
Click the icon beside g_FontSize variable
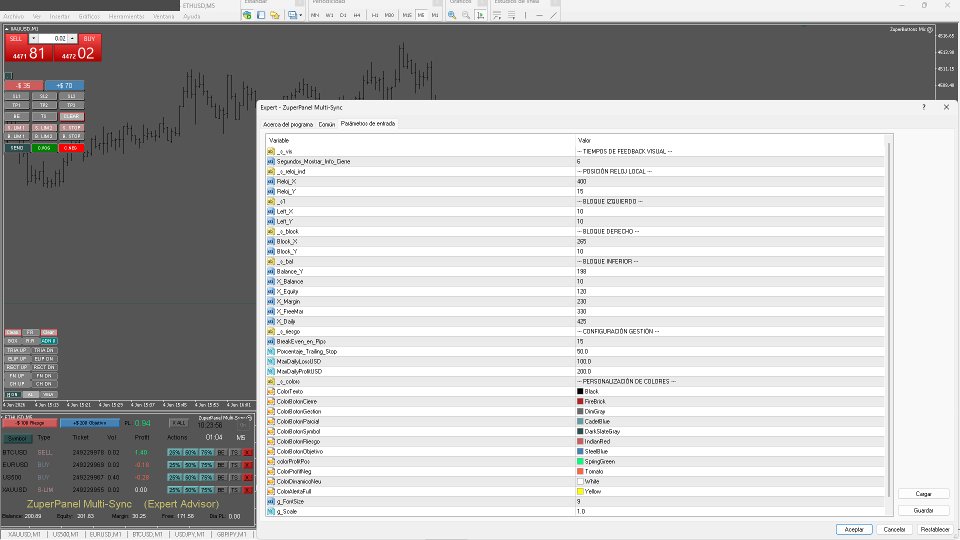(271, 501)
